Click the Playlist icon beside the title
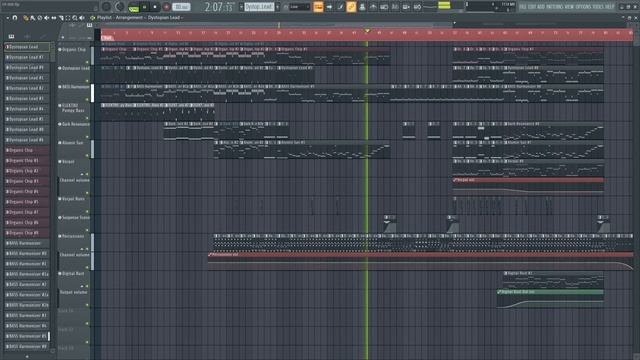 click(93, 18)
